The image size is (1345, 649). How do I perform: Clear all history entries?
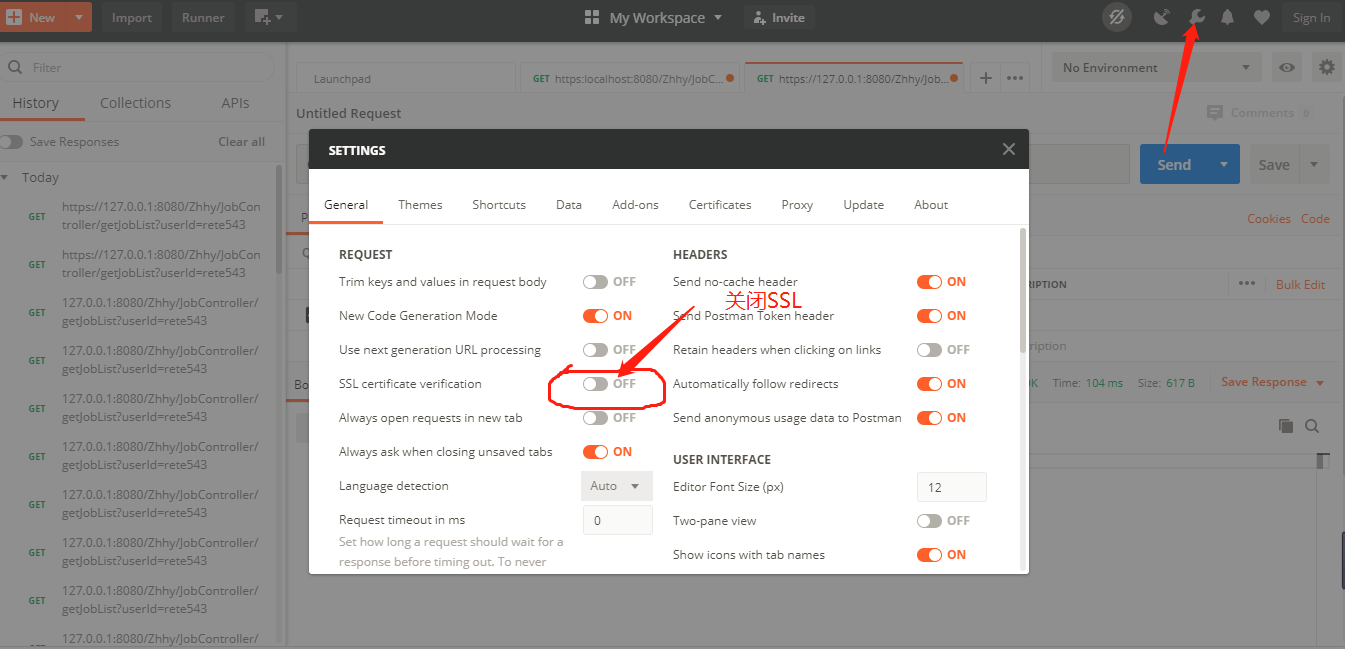[x=242, y=142]
